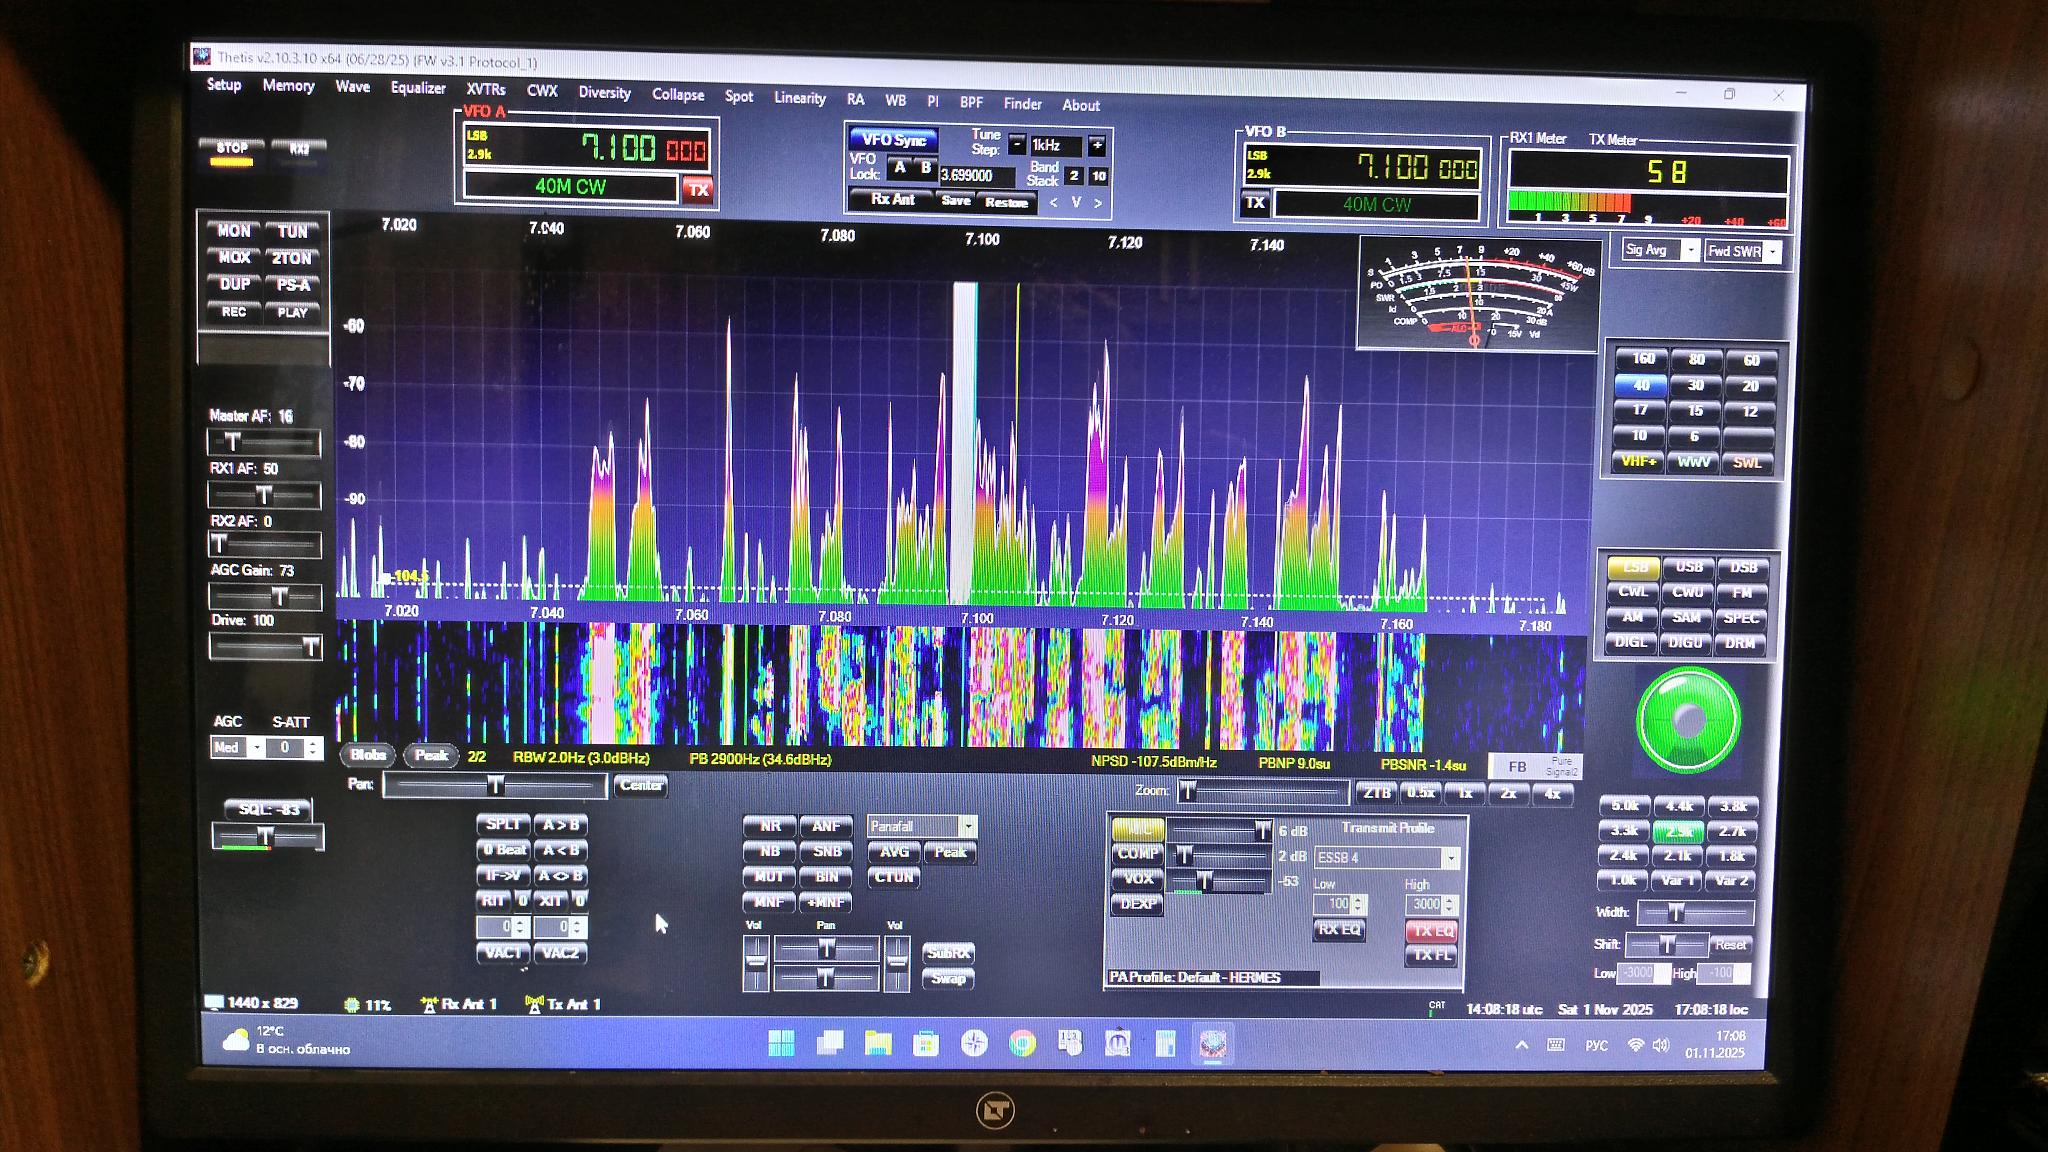
Task: Open the AGC Med mode dropdown
Action: coord(256,747)
